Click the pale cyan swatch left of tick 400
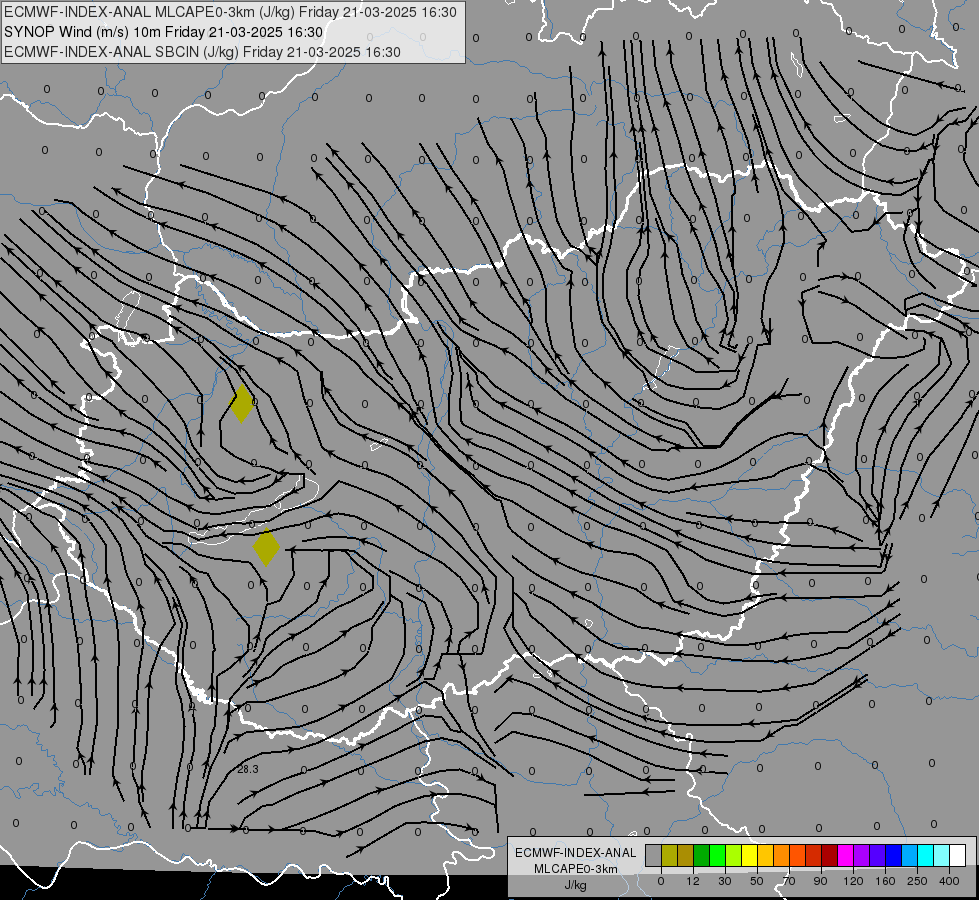This screenshot has height=900, width=979. coord(942,855)
